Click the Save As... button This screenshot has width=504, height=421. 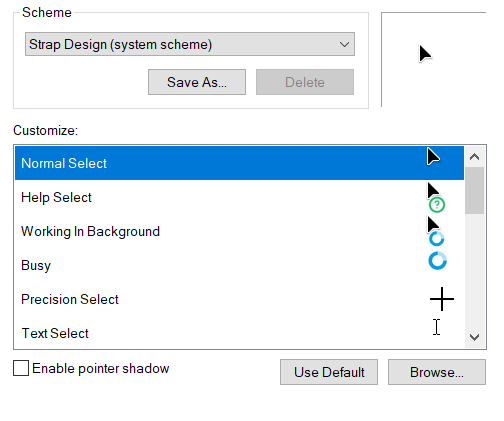(197, 82)
